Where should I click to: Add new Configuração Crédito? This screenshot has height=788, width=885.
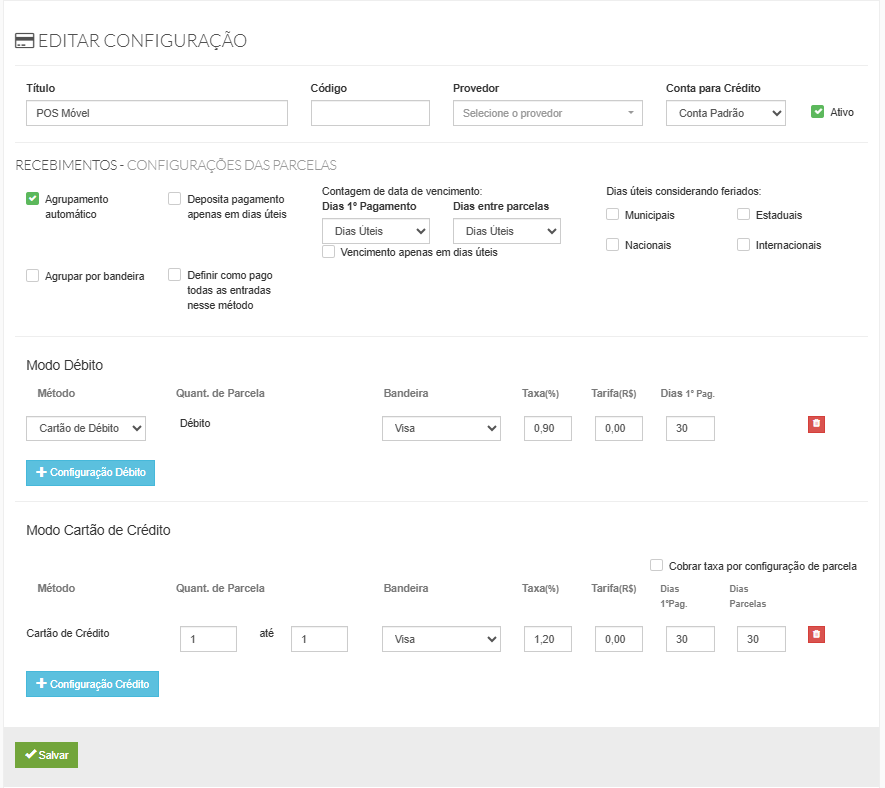click(x=92, y=684)
